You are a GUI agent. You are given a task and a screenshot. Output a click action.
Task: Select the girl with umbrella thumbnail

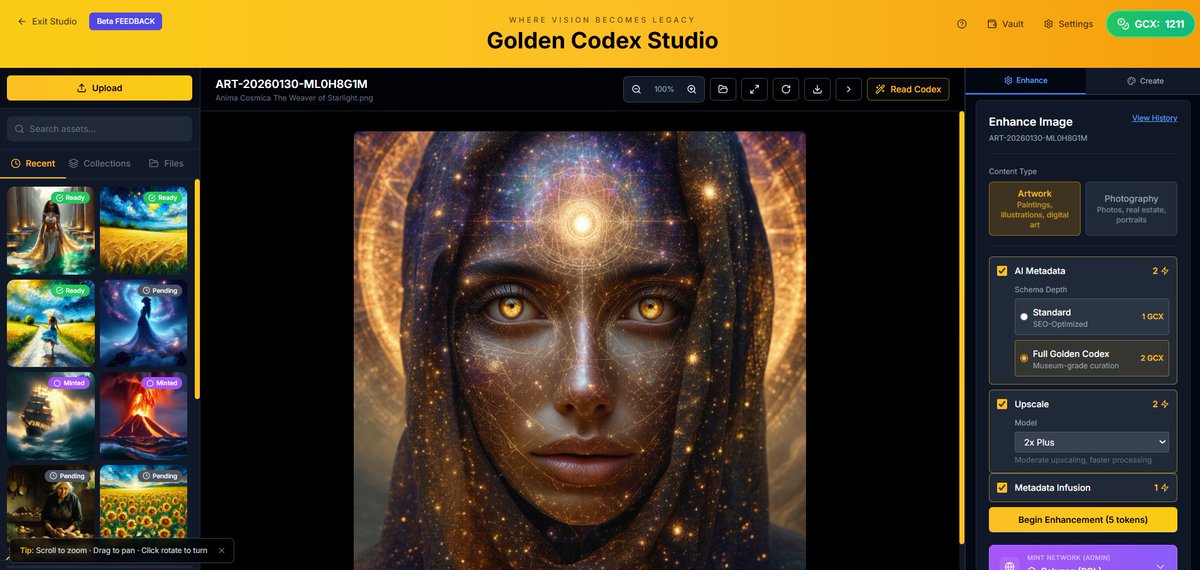click(51, 323)
